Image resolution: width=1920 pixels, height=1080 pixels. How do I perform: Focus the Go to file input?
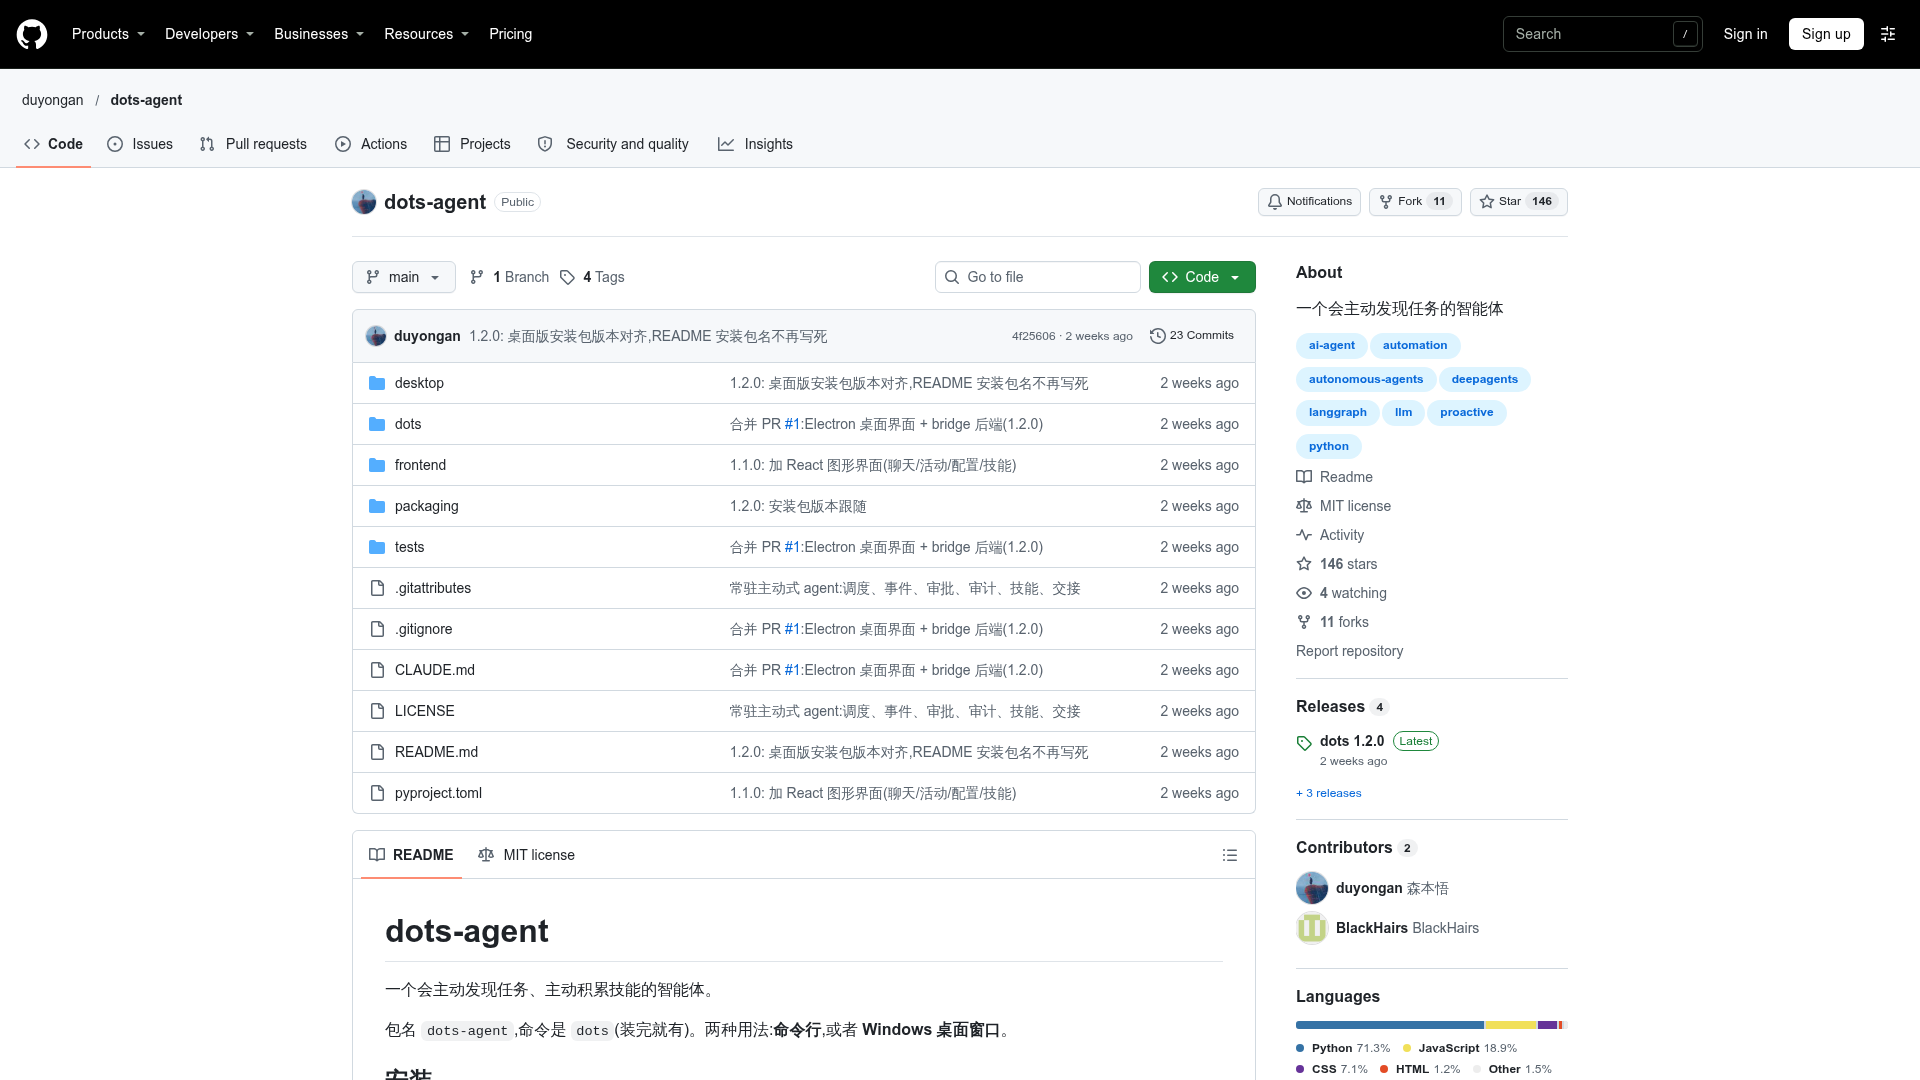pyautogui.click(x=1038, y=277)
